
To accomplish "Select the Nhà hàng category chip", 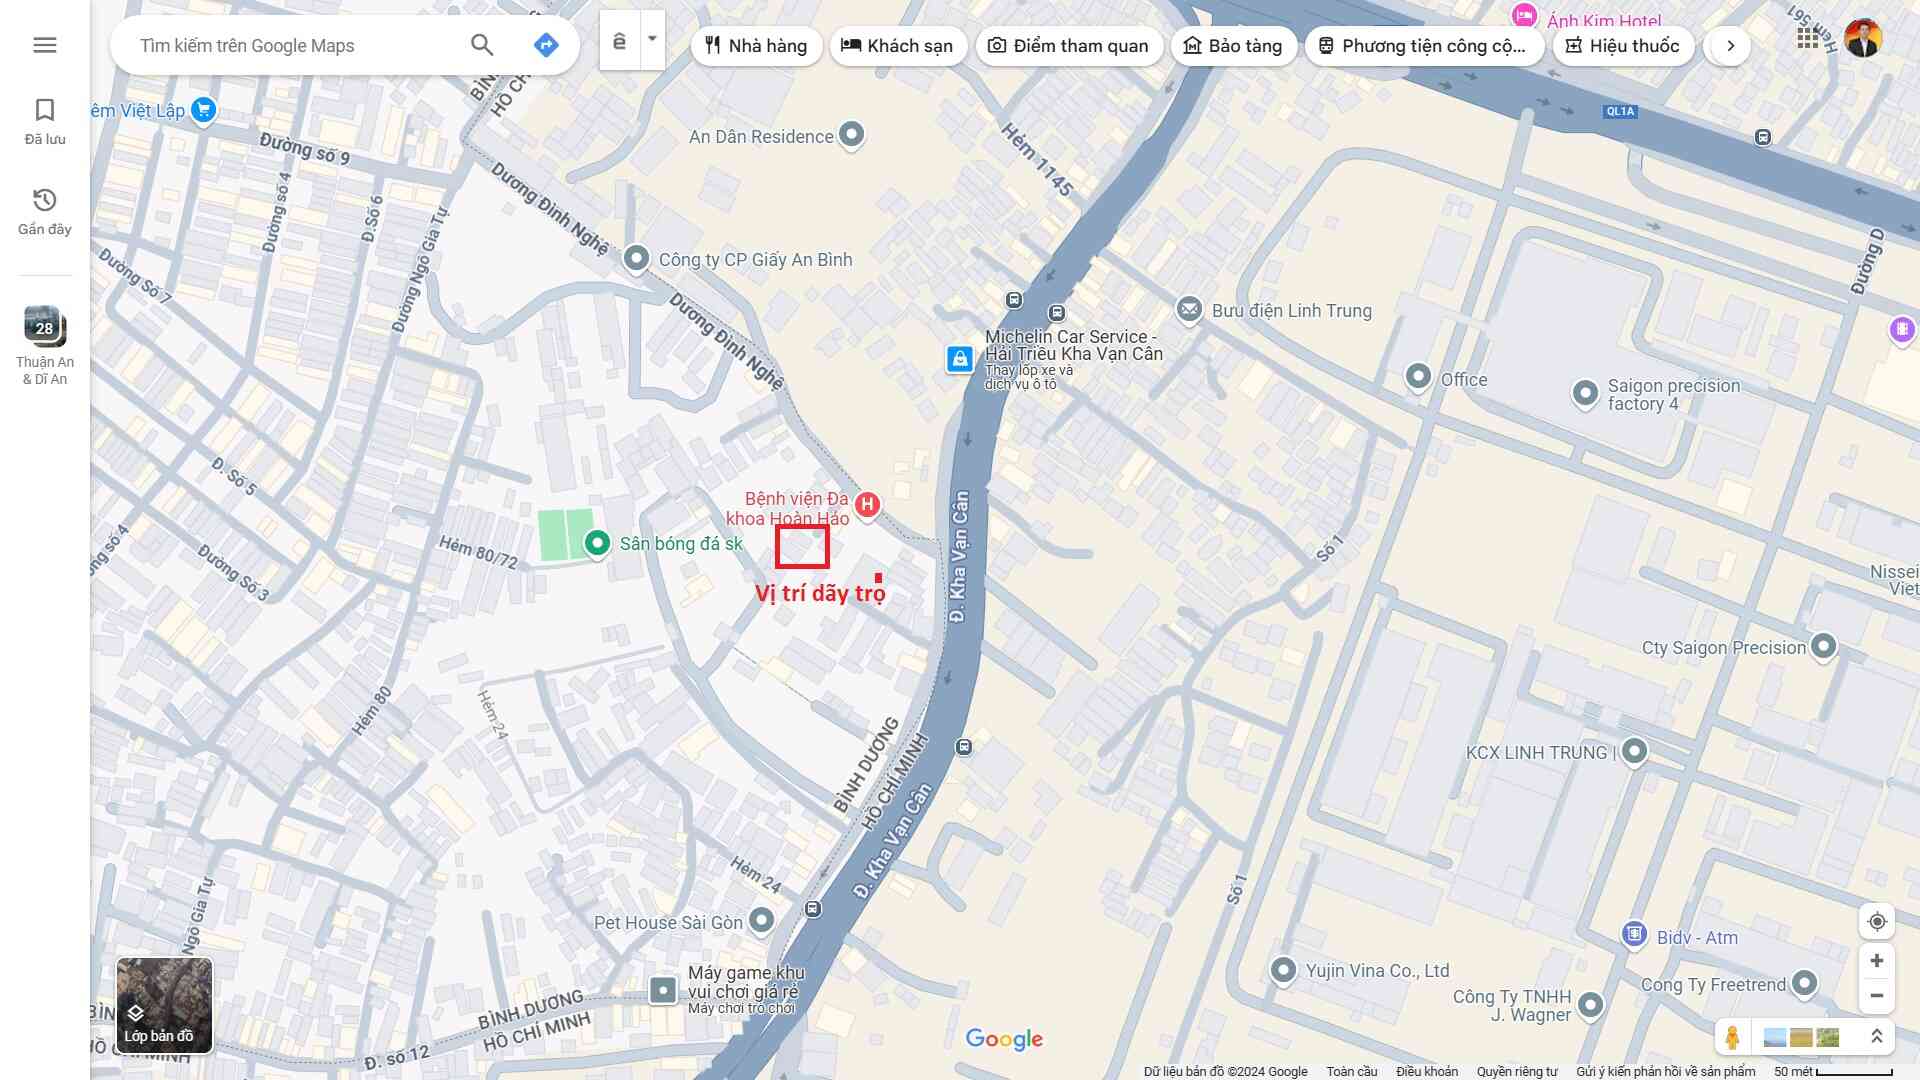I will tap(756, 46).
